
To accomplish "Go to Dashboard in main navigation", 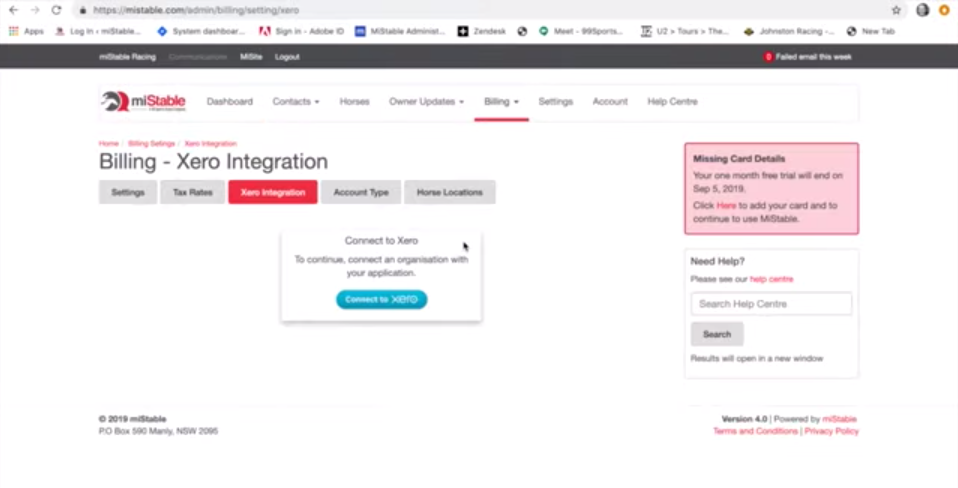I will pyautogui.click(x=230, y=101).
